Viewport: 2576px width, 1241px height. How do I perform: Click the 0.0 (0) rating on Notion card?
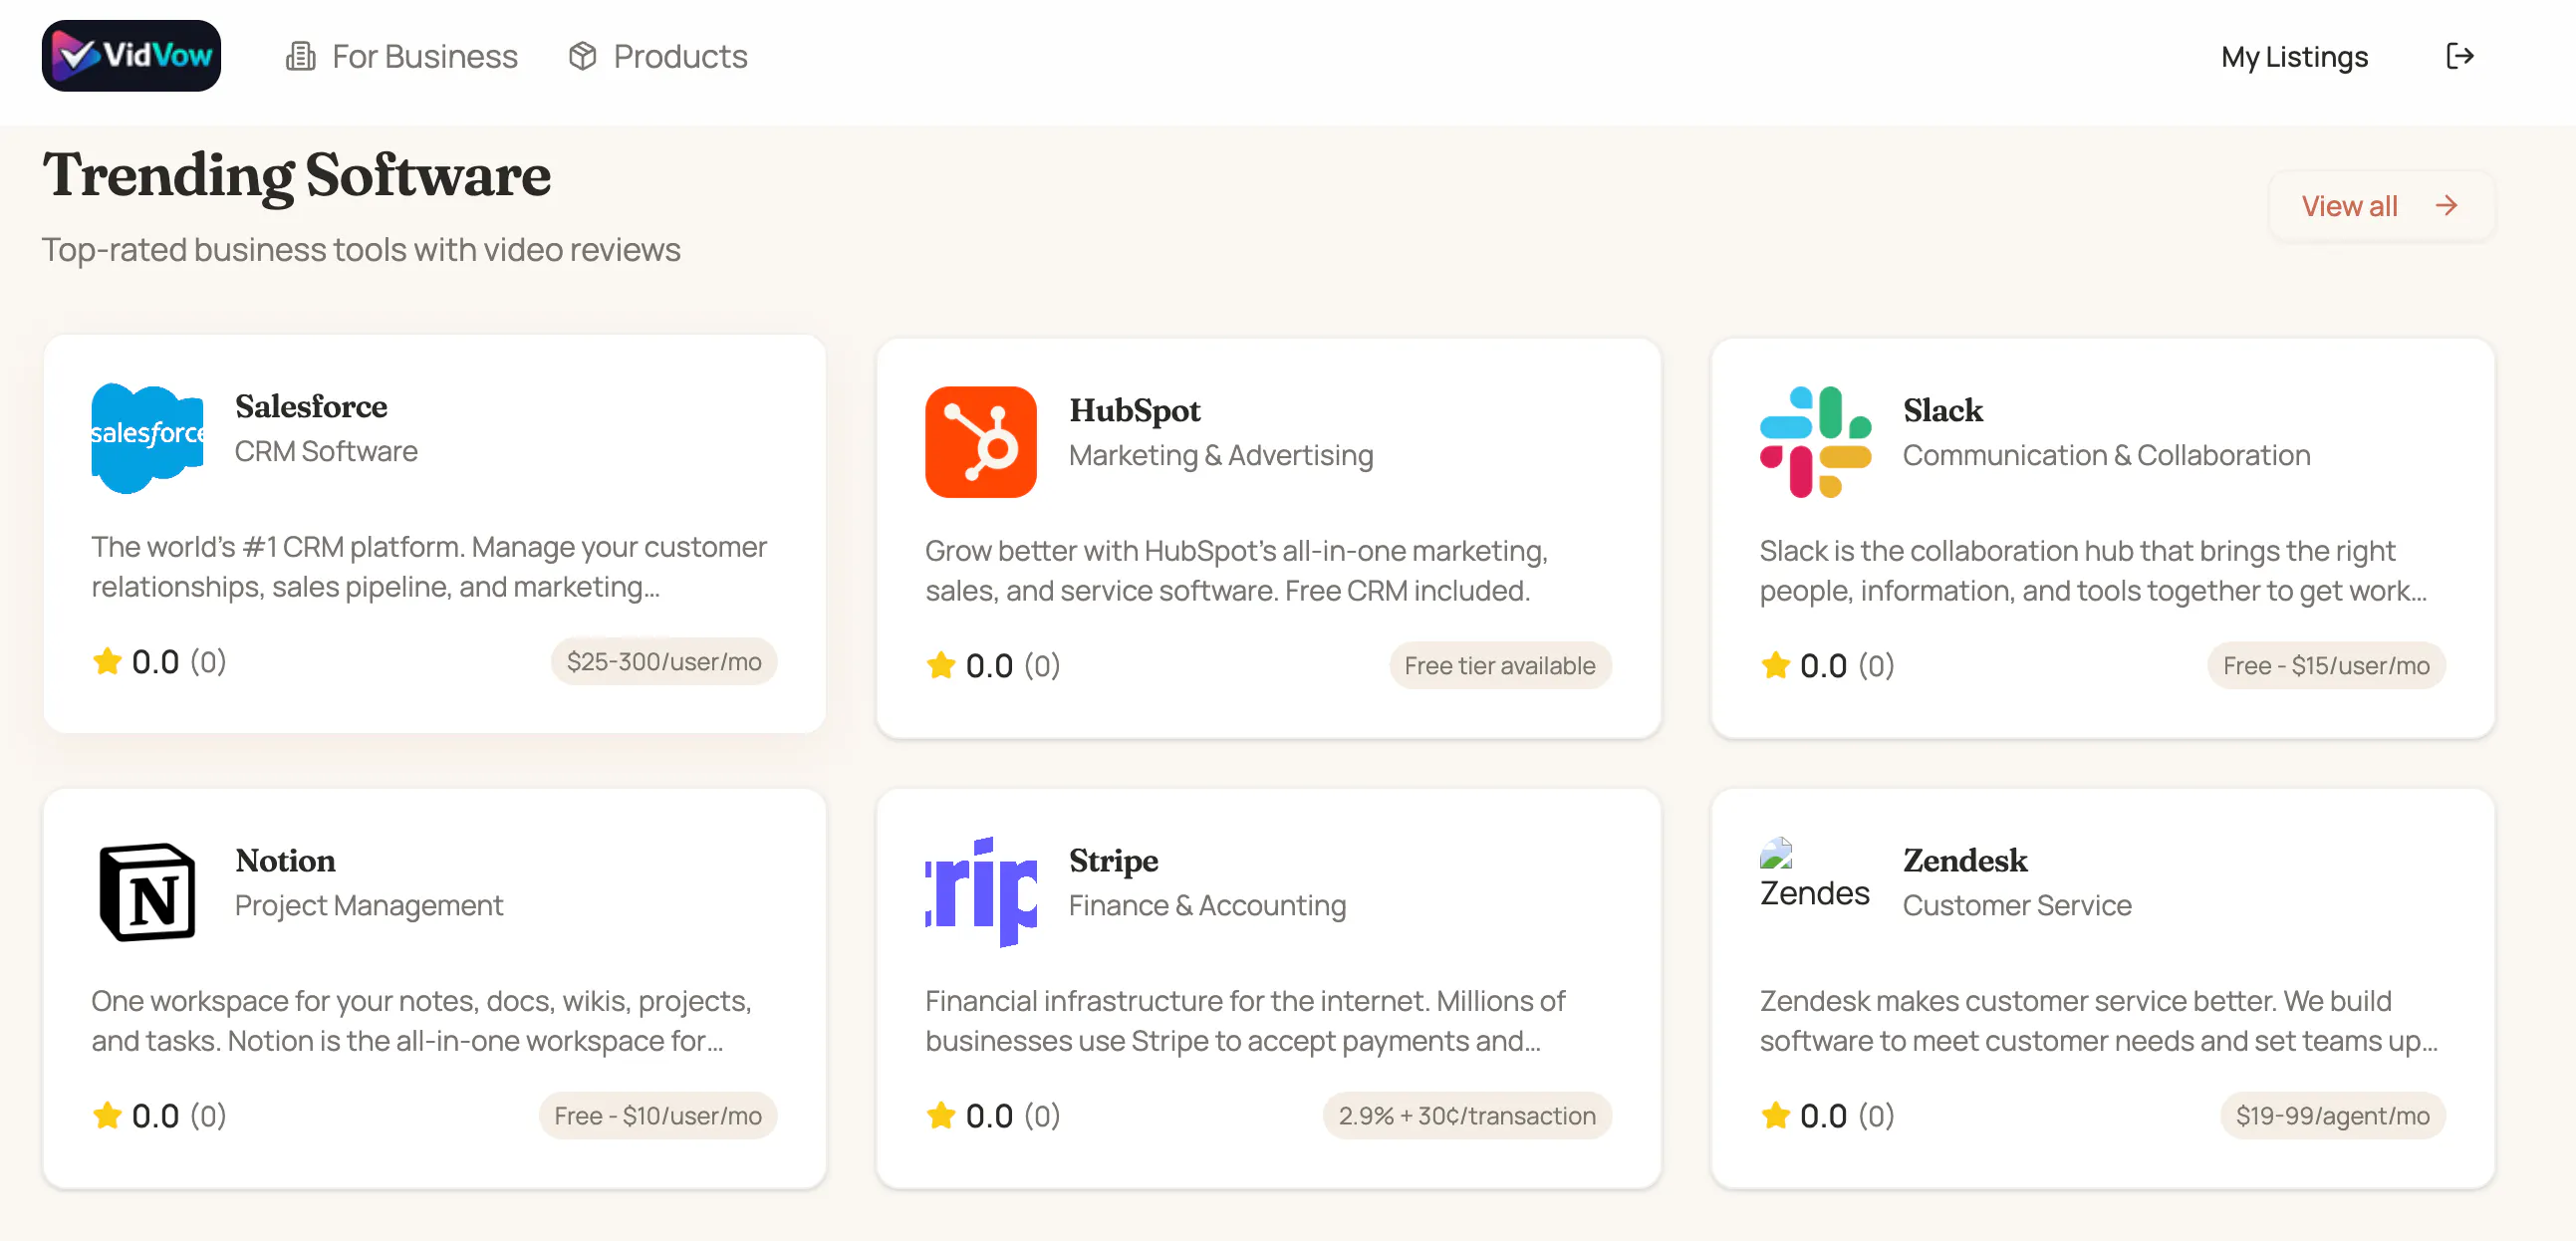click(160, 1115)
